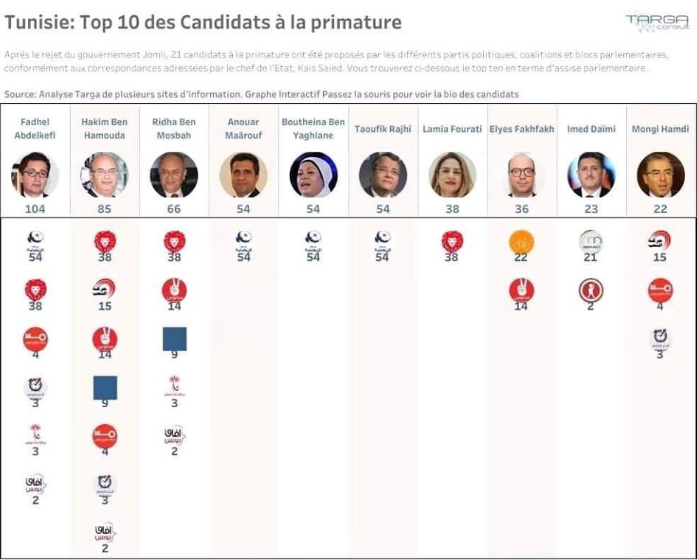Click orange party icon under Elyes Fakhfakh

coord(519,241)
